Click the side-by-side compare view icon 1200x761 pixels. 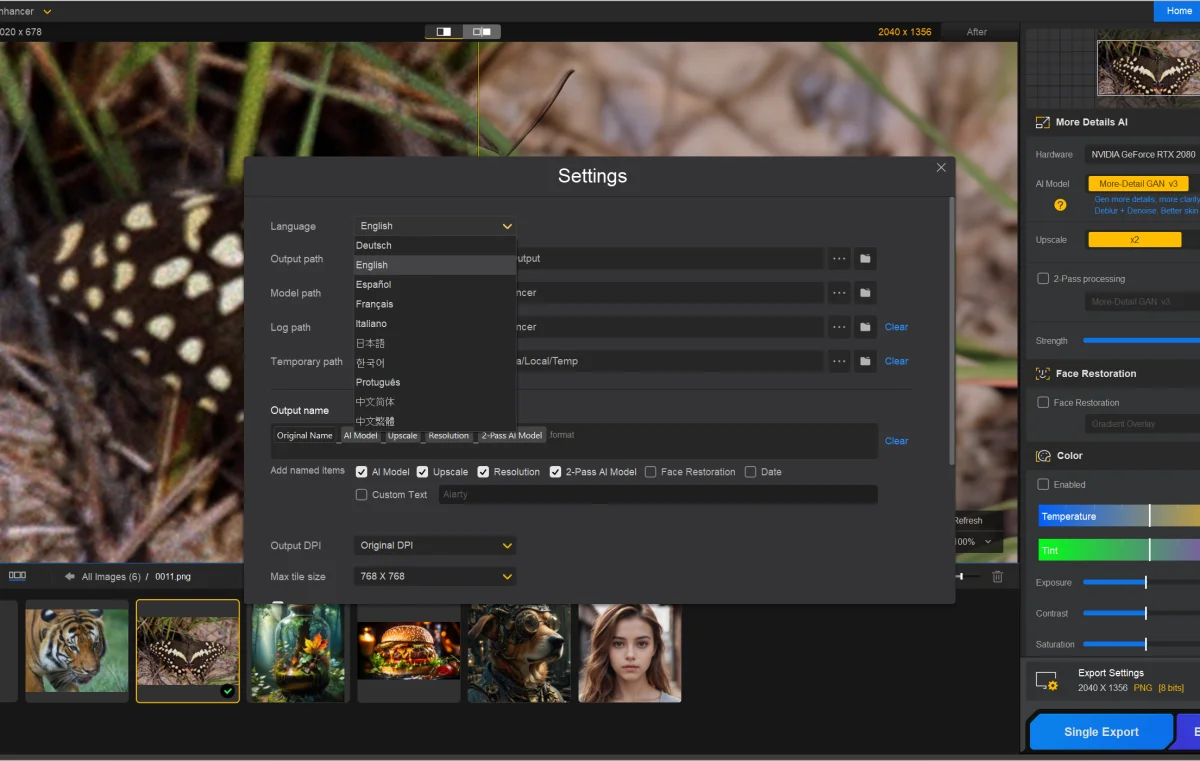coord(482,32)
